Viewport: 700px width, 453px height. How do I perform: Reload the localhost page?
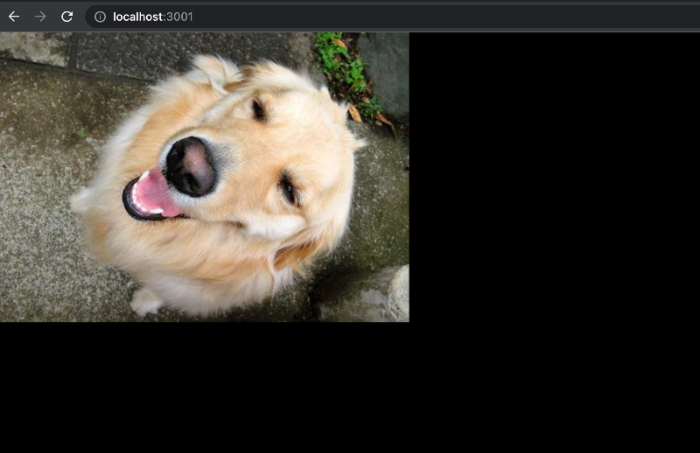pyautogui.click(x=67, y=17)
